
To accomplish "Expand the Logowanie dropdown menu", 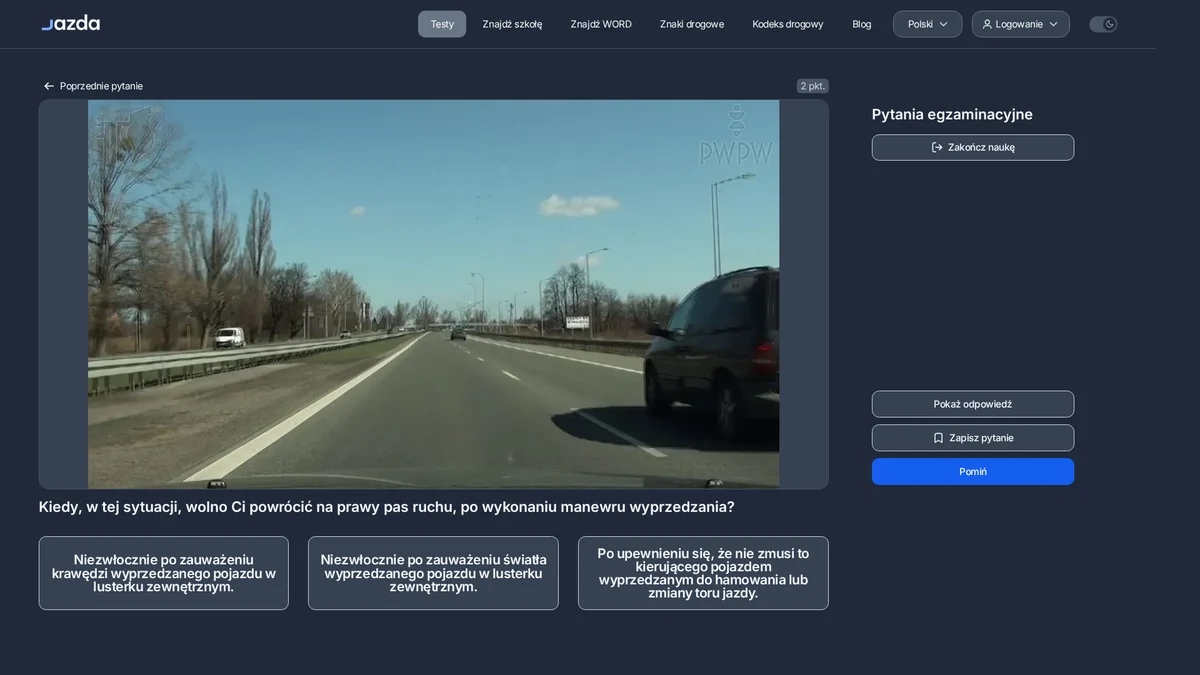I will click(1020, 24).
